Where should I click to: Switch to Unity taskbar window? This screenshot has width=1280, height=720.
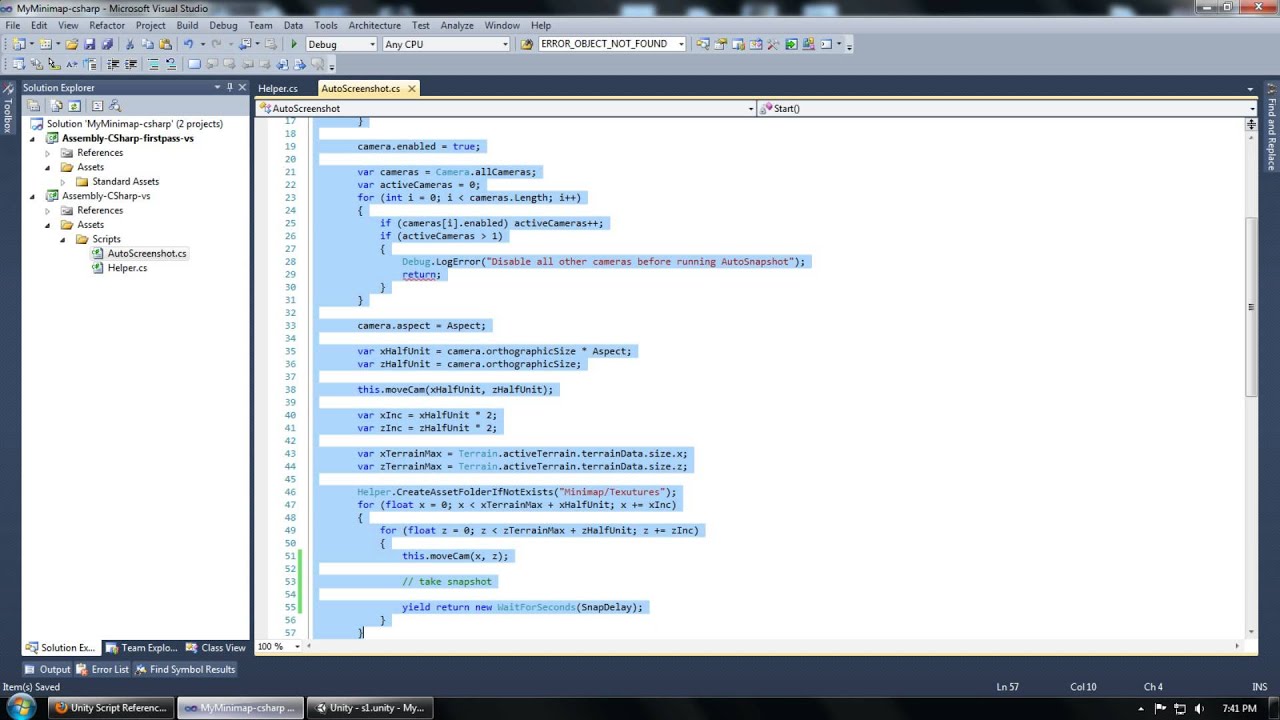370,708
